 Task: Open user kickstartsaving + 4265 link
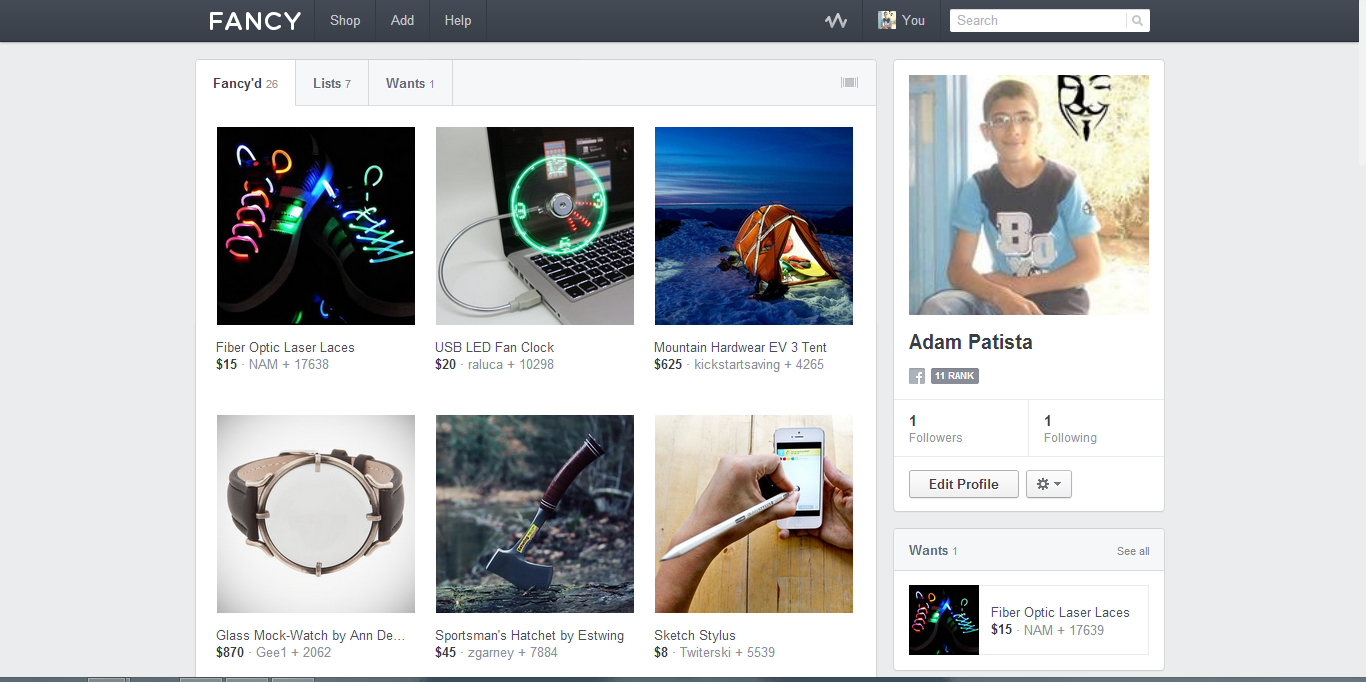click(759, 364)
